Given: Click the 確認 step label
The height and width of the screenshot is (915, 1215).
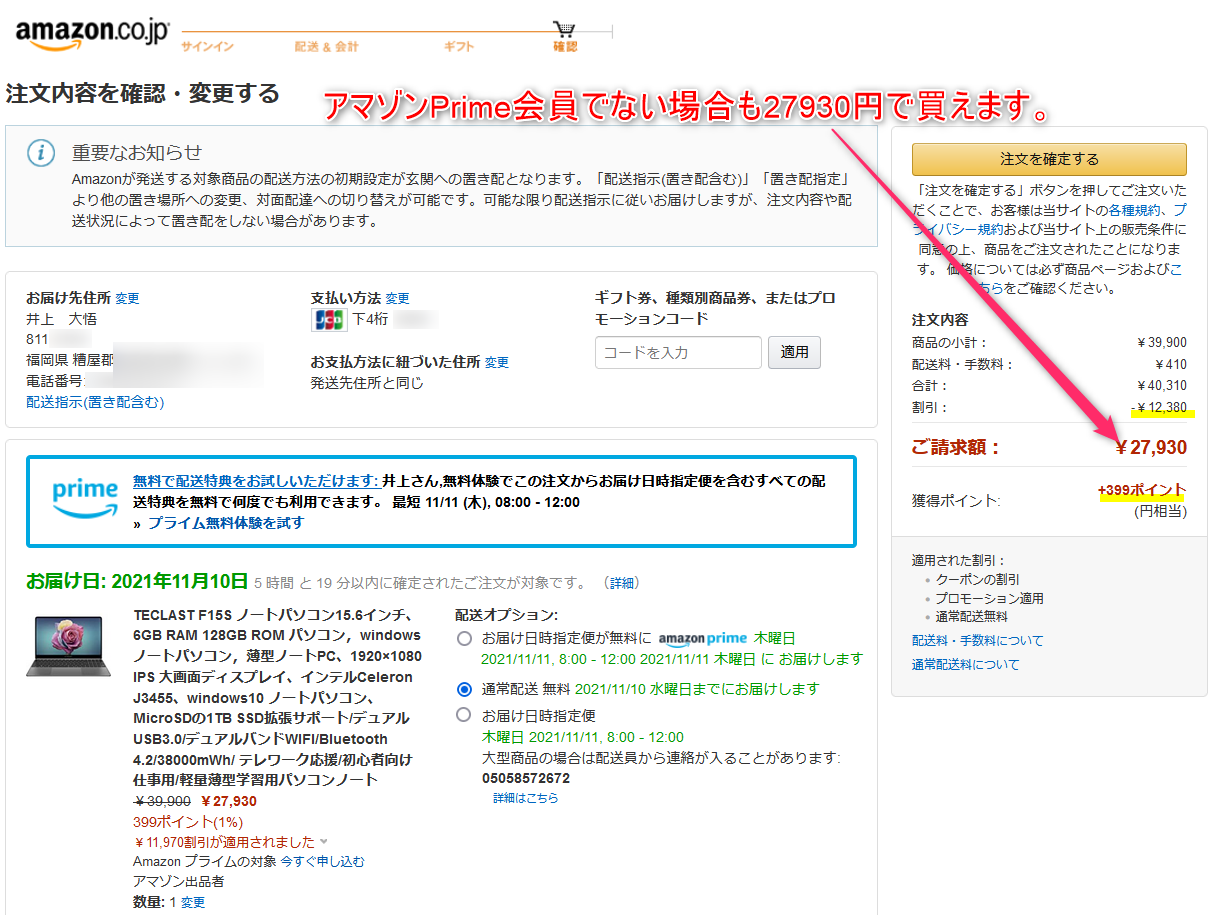Looking at the screenshot, I should click(565, 46).
